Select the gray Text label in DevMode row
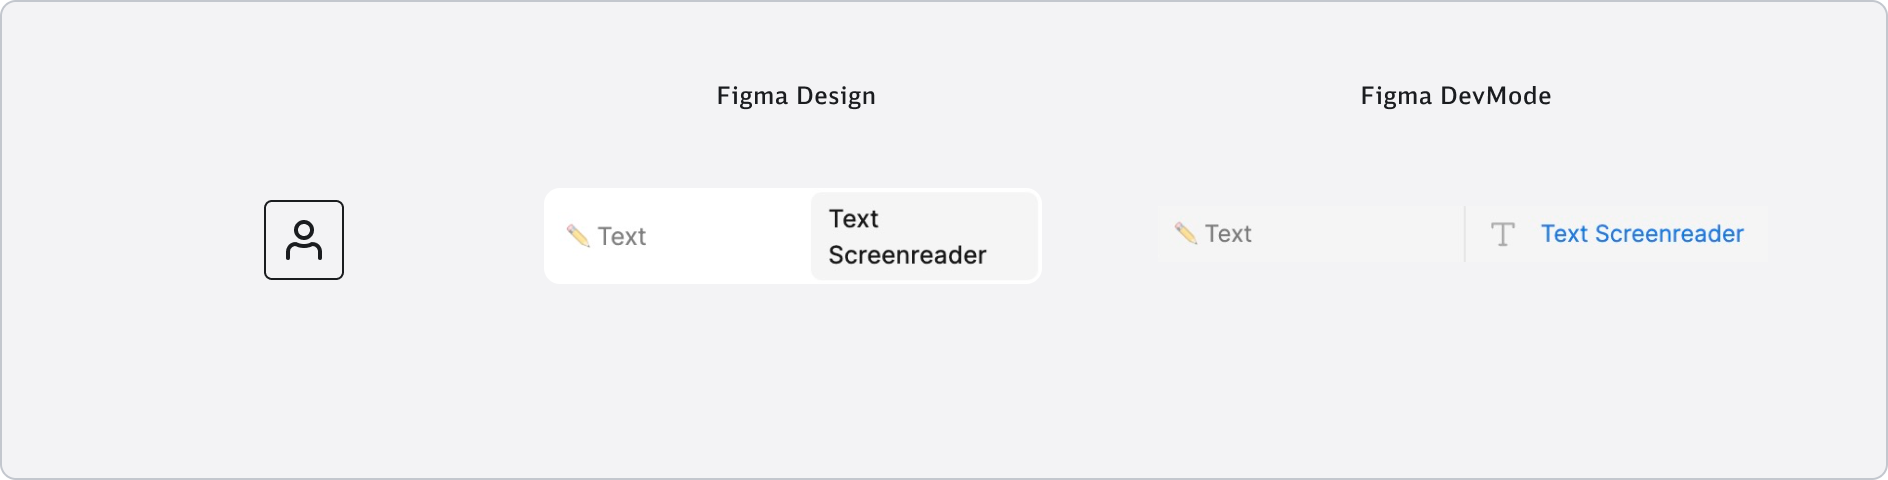Image resolution: width=1888 pixels, height=480 pixels. [x=1228, y=234]
